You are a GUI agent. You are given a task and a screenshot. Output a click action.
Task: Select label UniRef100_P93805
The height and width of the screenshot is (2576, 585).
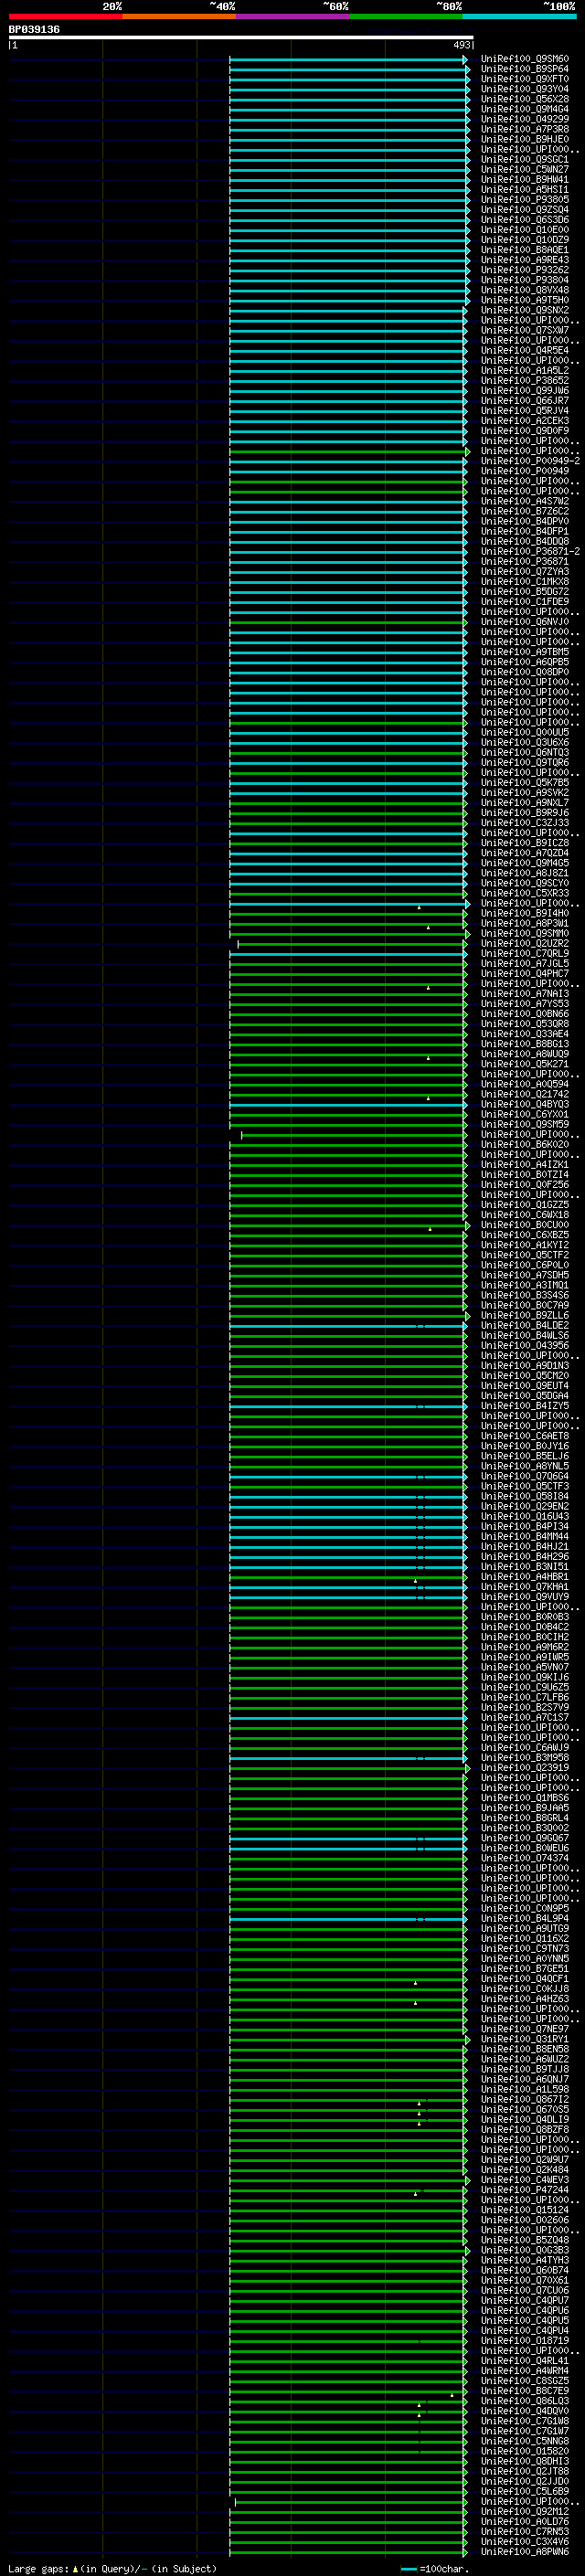(524, 199)
